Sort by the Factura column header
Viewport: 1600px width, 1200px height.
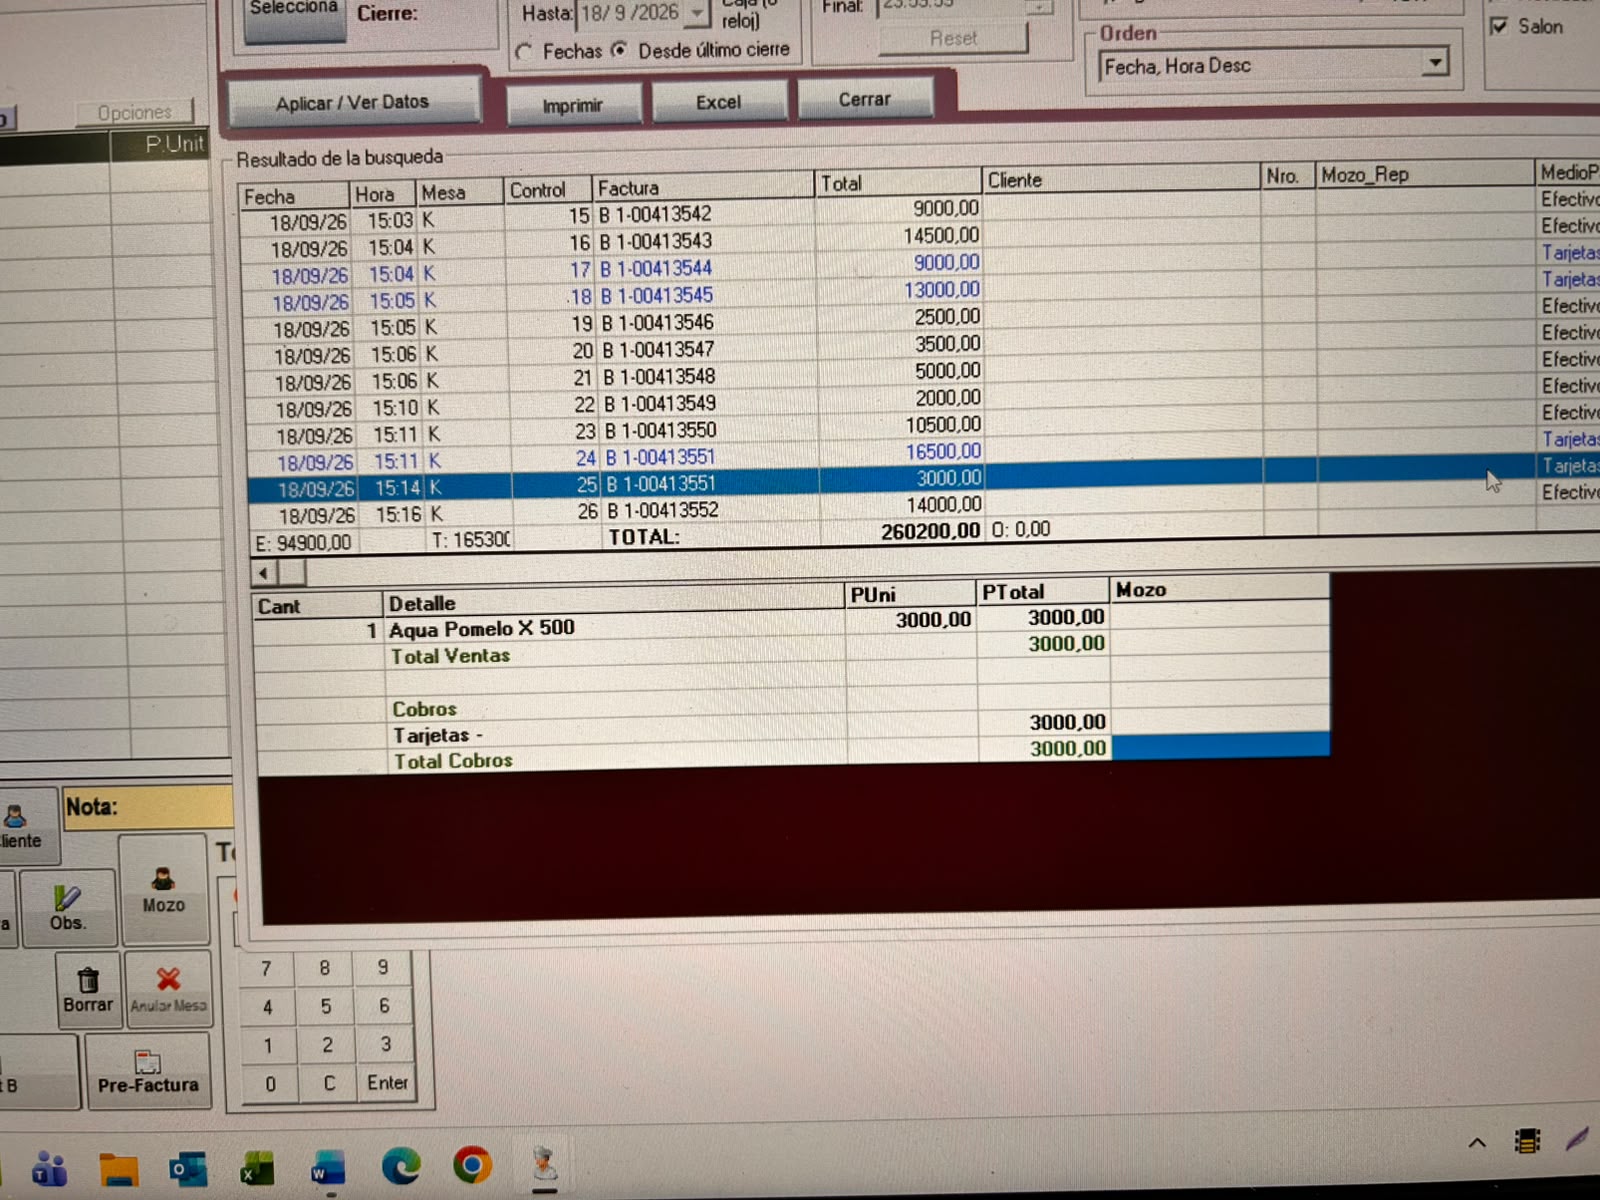tap(703, 187)
